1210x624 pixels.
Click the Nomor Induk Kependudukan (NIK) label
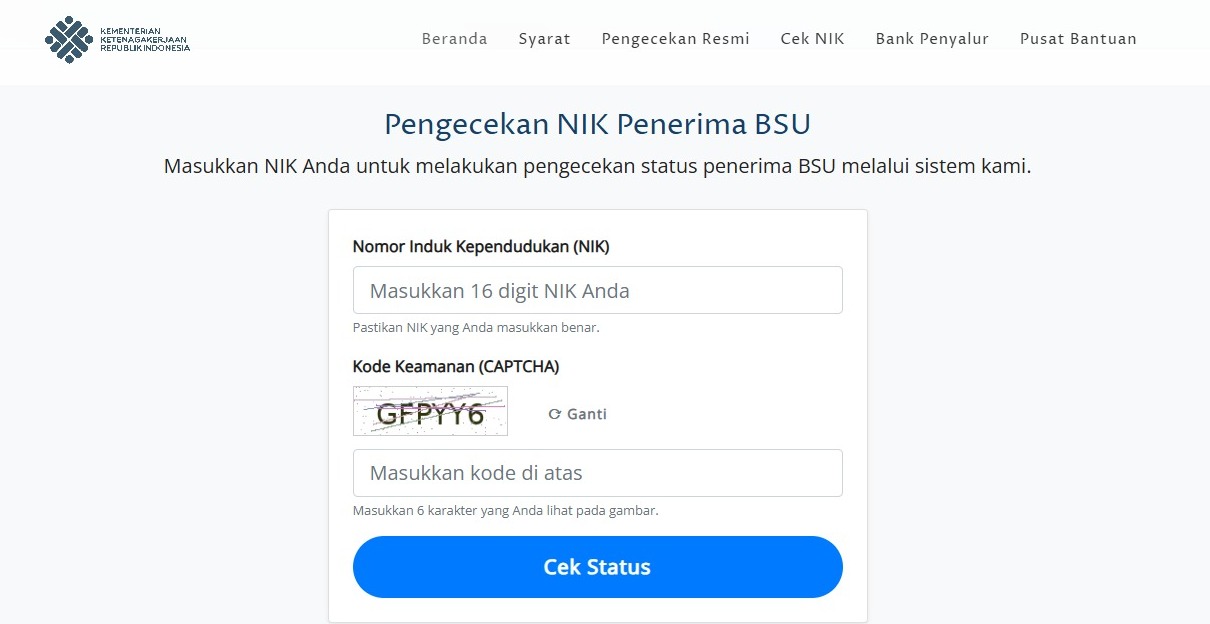click(481, 246)
